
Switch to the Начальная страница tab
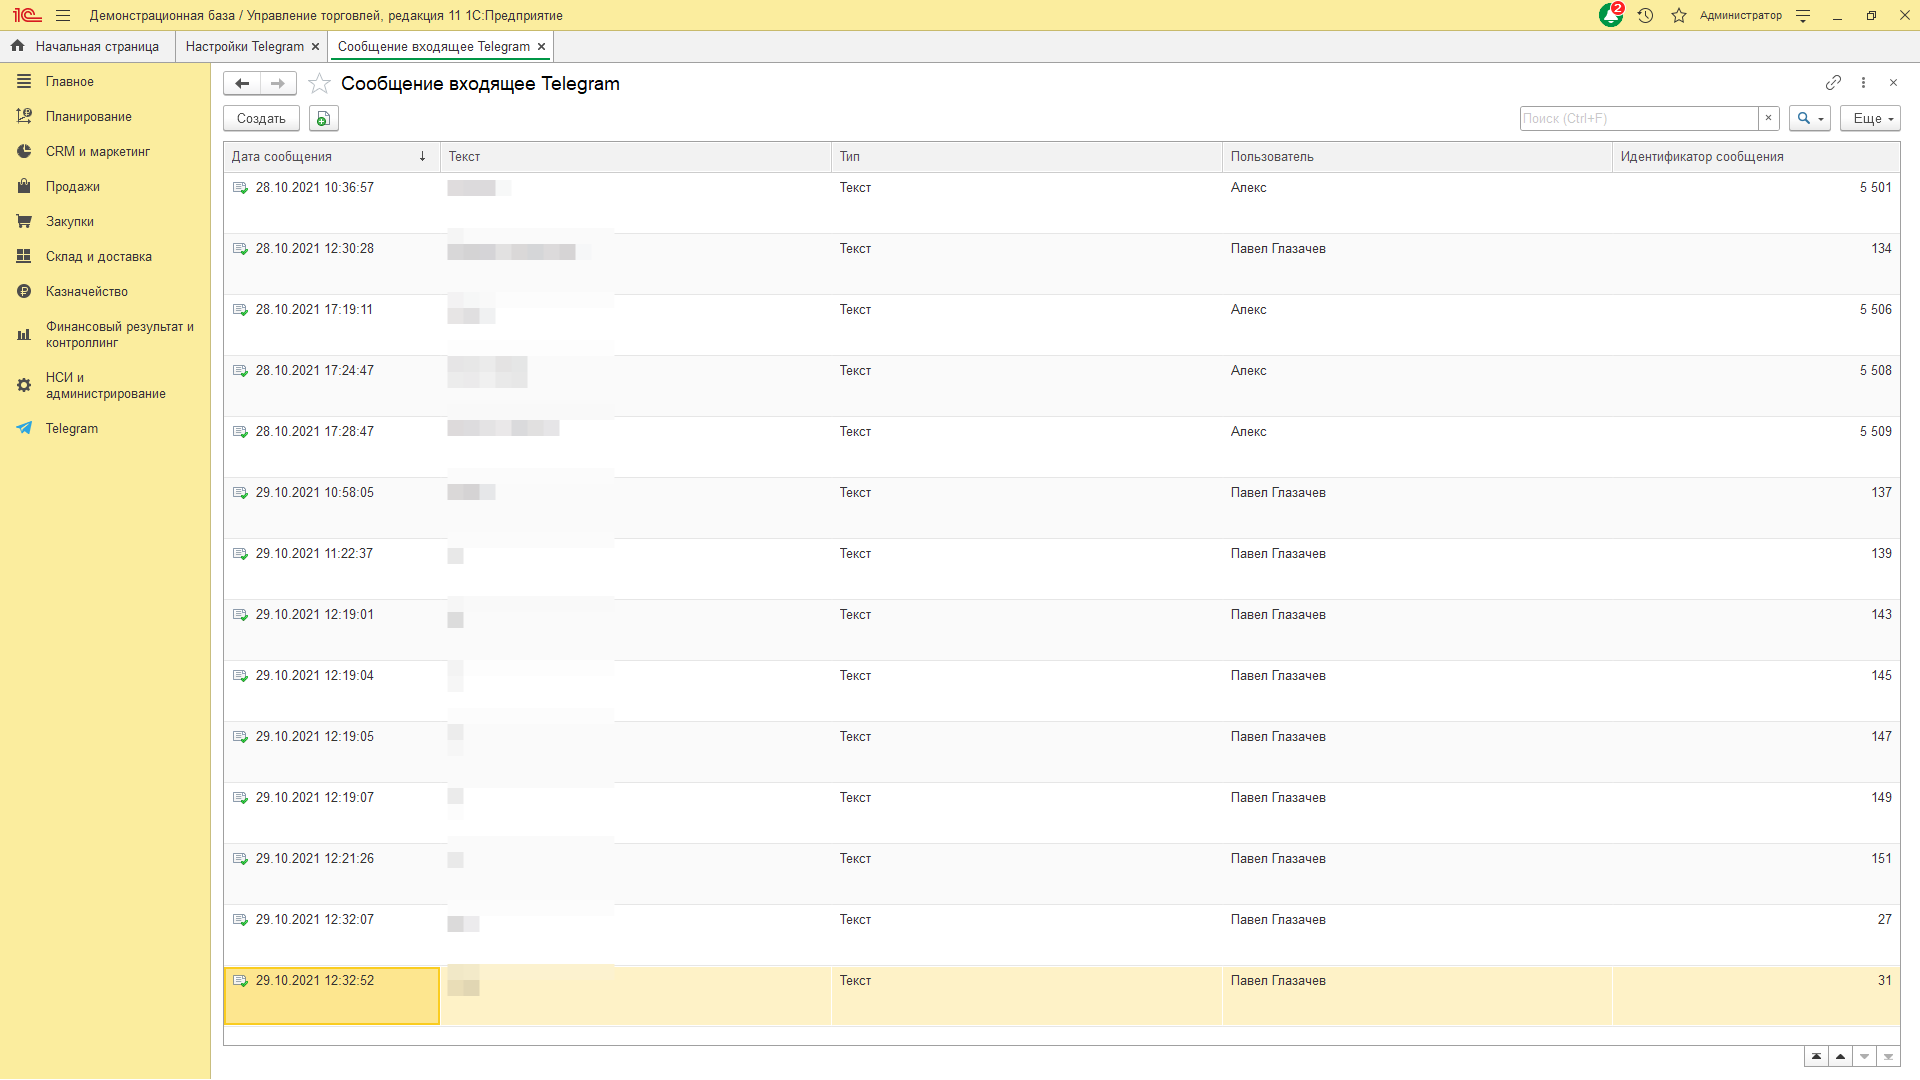(97, 46)
